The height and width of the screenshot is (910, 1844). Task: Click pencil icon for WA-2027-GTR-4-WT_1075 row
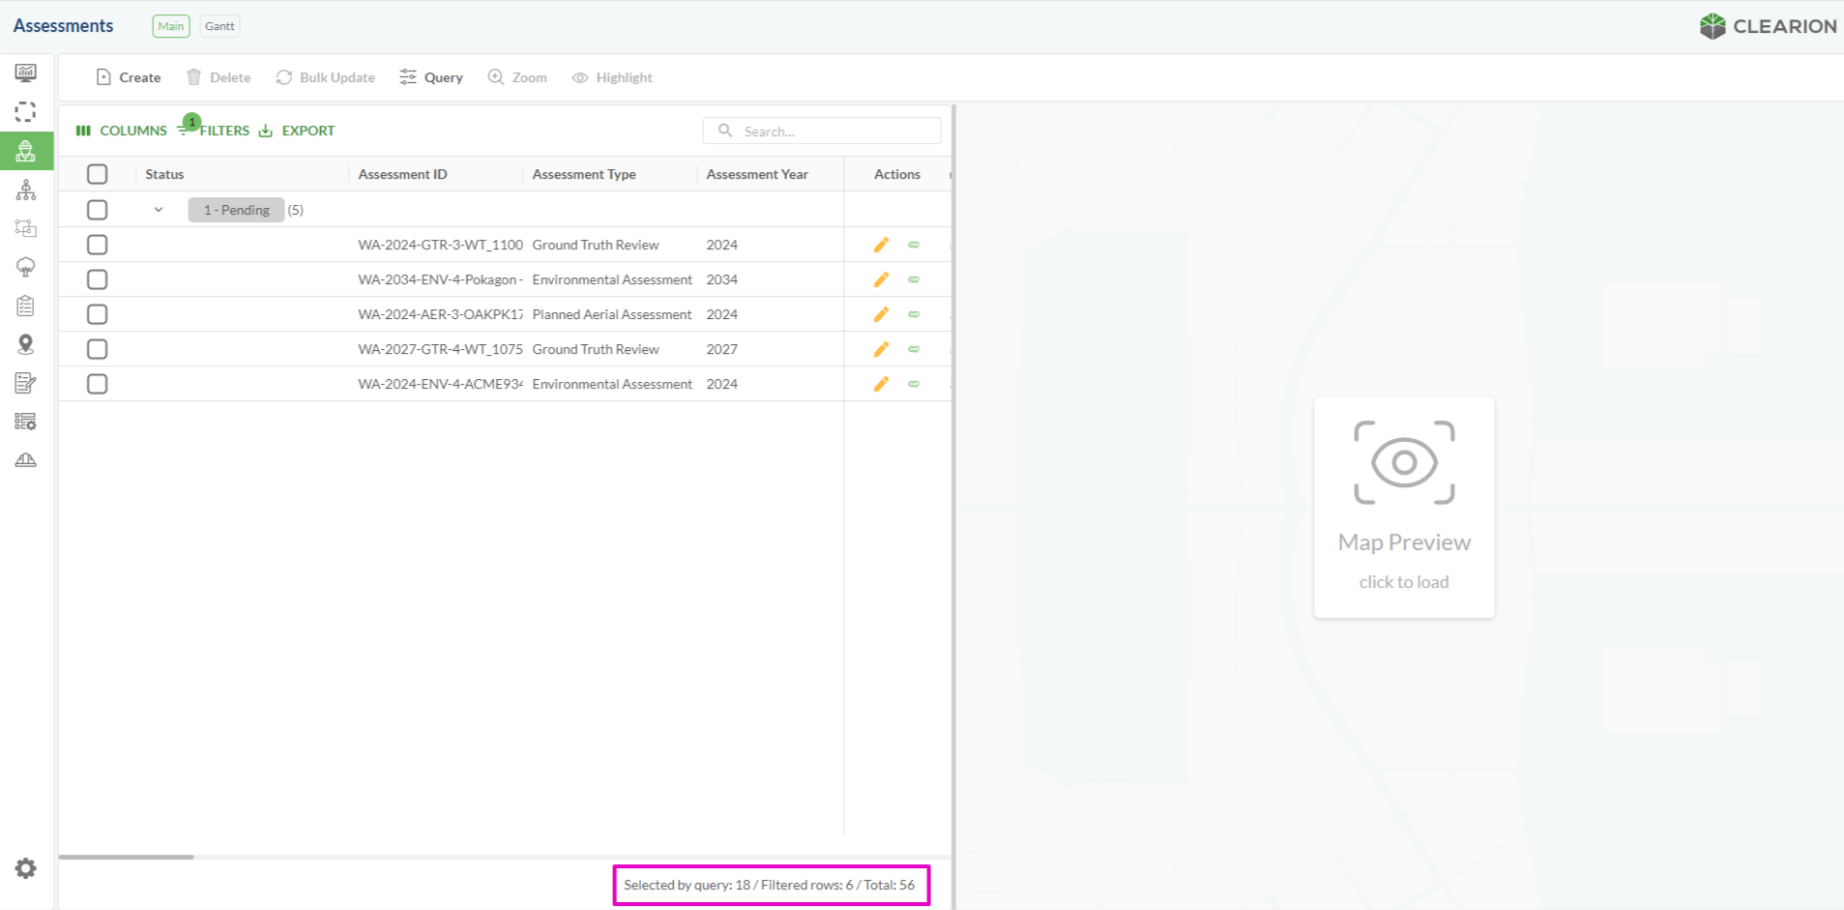881,349
